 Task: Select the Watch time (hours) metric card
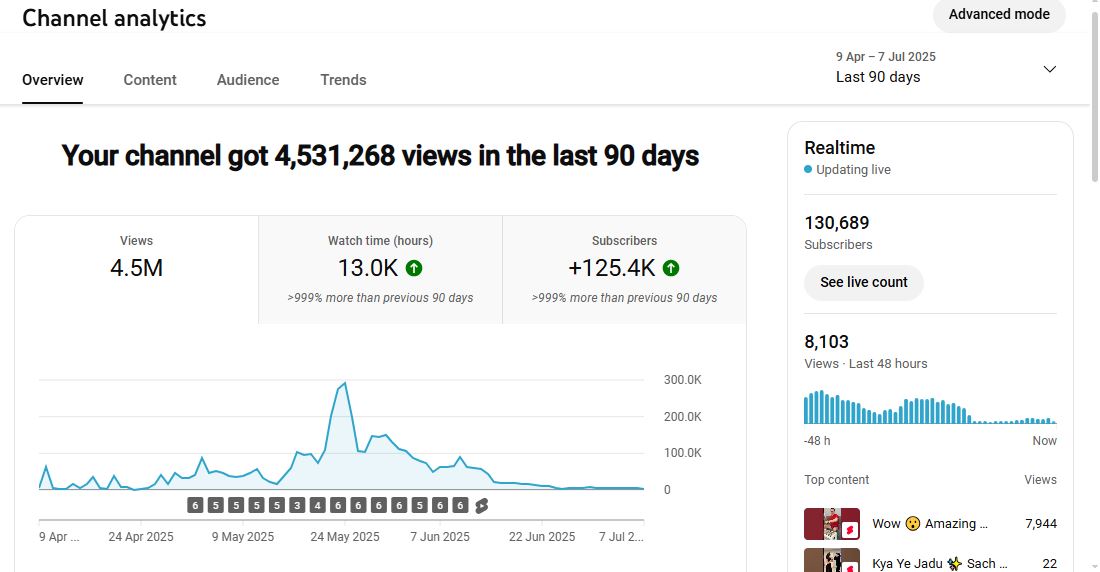pyautogui.click(x=380, y=269)
